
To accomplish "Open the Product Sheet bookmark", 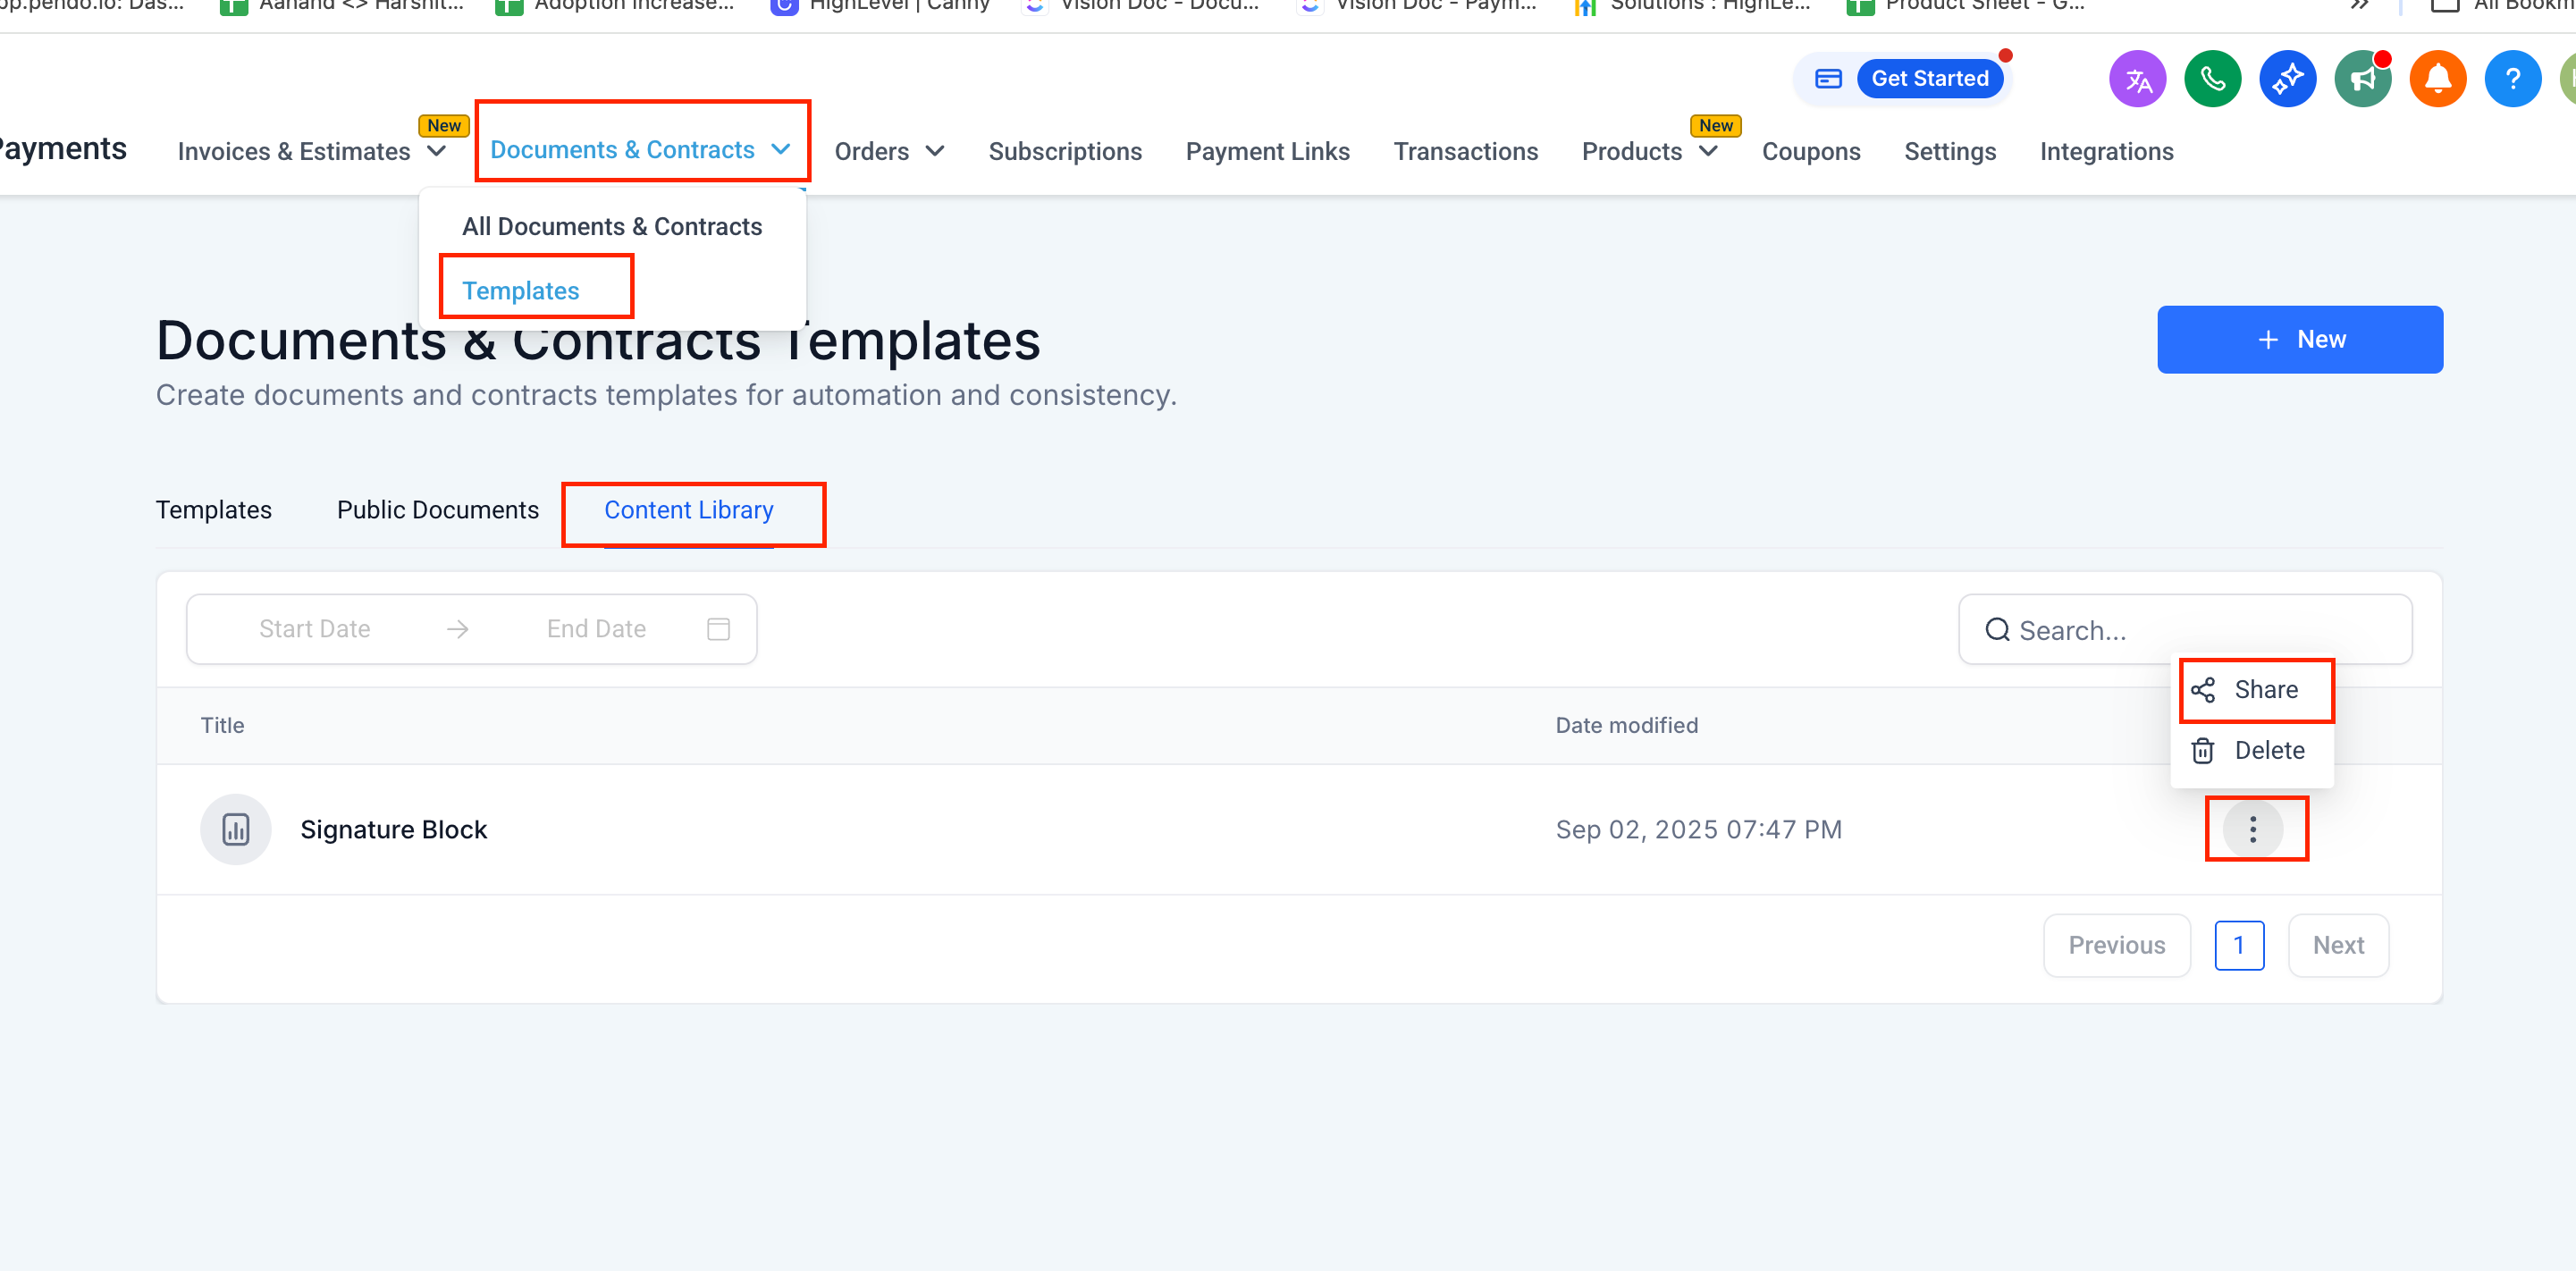I will tap(1965, 6).
